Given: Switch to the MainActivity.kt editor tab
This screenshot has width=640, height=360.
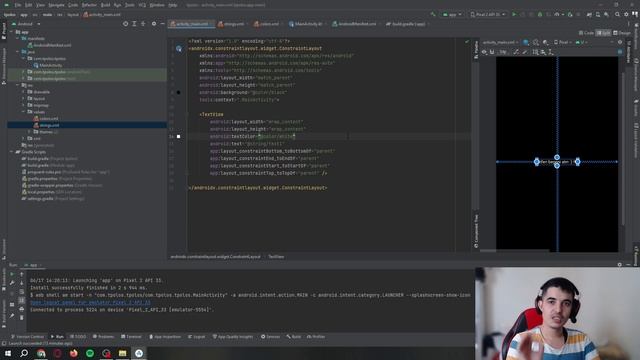Looking at the screenshot, I should (x=306, y=24).
